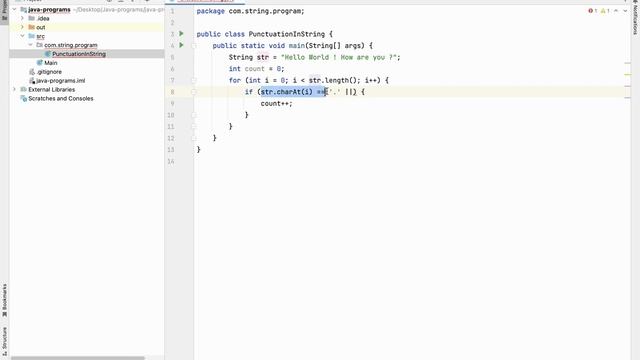Jump to next highlighted error arrow
Screen dimensions: 640x360
point(625,11)
